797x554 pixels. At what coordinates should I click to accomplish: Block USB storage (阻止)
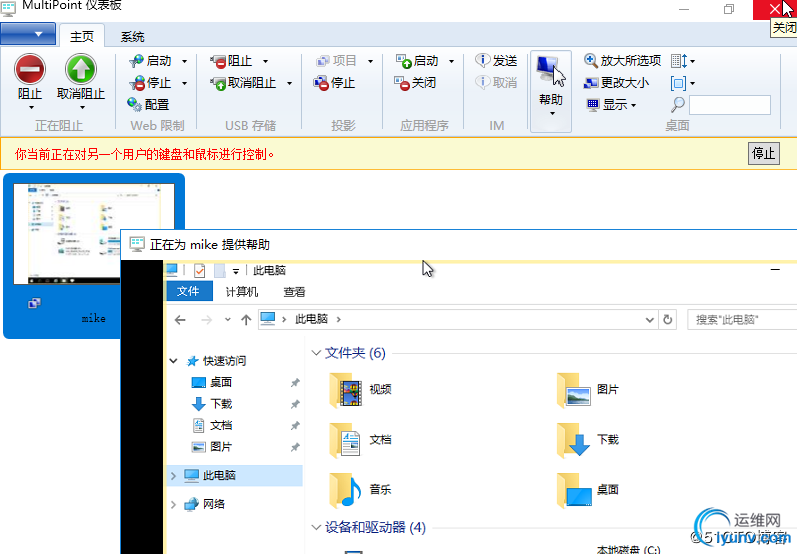pyautogui.click(x=231, y=61)
